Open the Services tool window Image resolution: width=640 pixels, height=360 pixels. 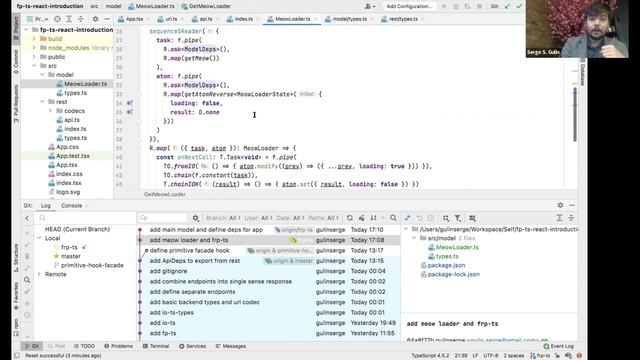tap(192, 346)
